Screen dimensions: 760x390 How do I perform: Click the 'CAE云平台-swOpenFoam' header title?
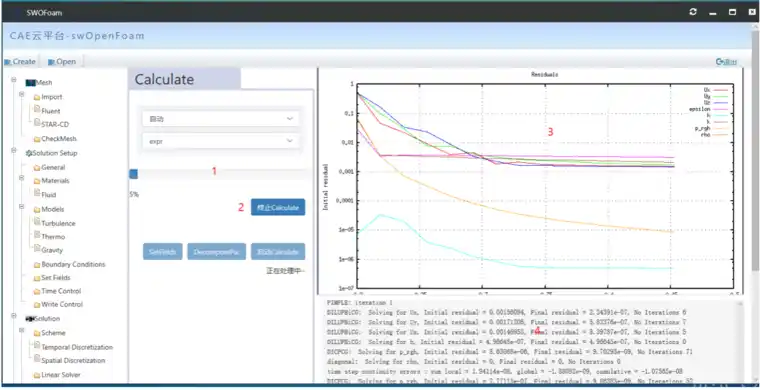point(77,36)
